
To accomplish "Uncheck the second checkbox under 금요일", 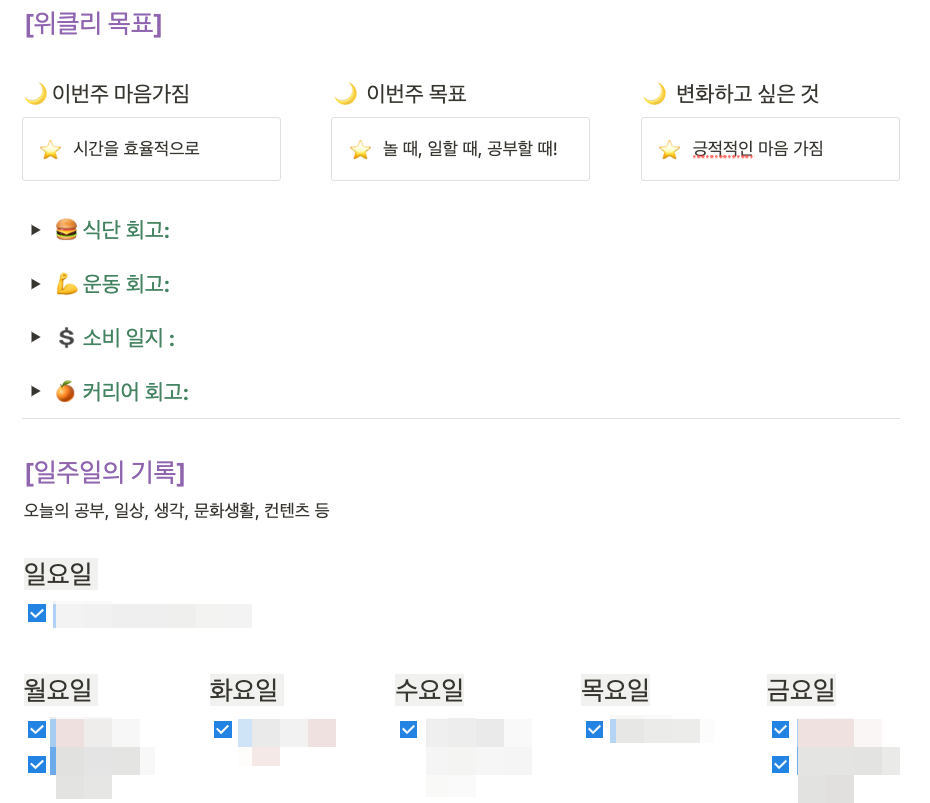I will pos(780,764).
